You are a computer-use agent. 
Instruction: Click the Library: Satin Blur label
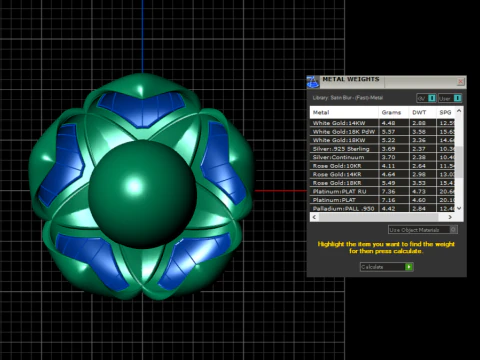348,98
